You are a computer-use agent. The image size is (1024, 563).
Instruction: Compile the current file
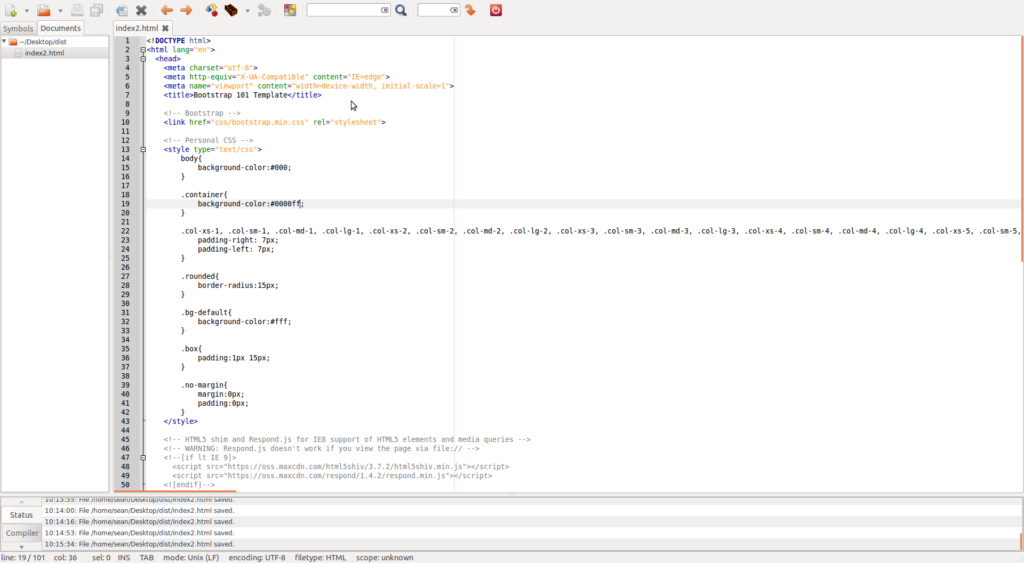tap(212, 10)
